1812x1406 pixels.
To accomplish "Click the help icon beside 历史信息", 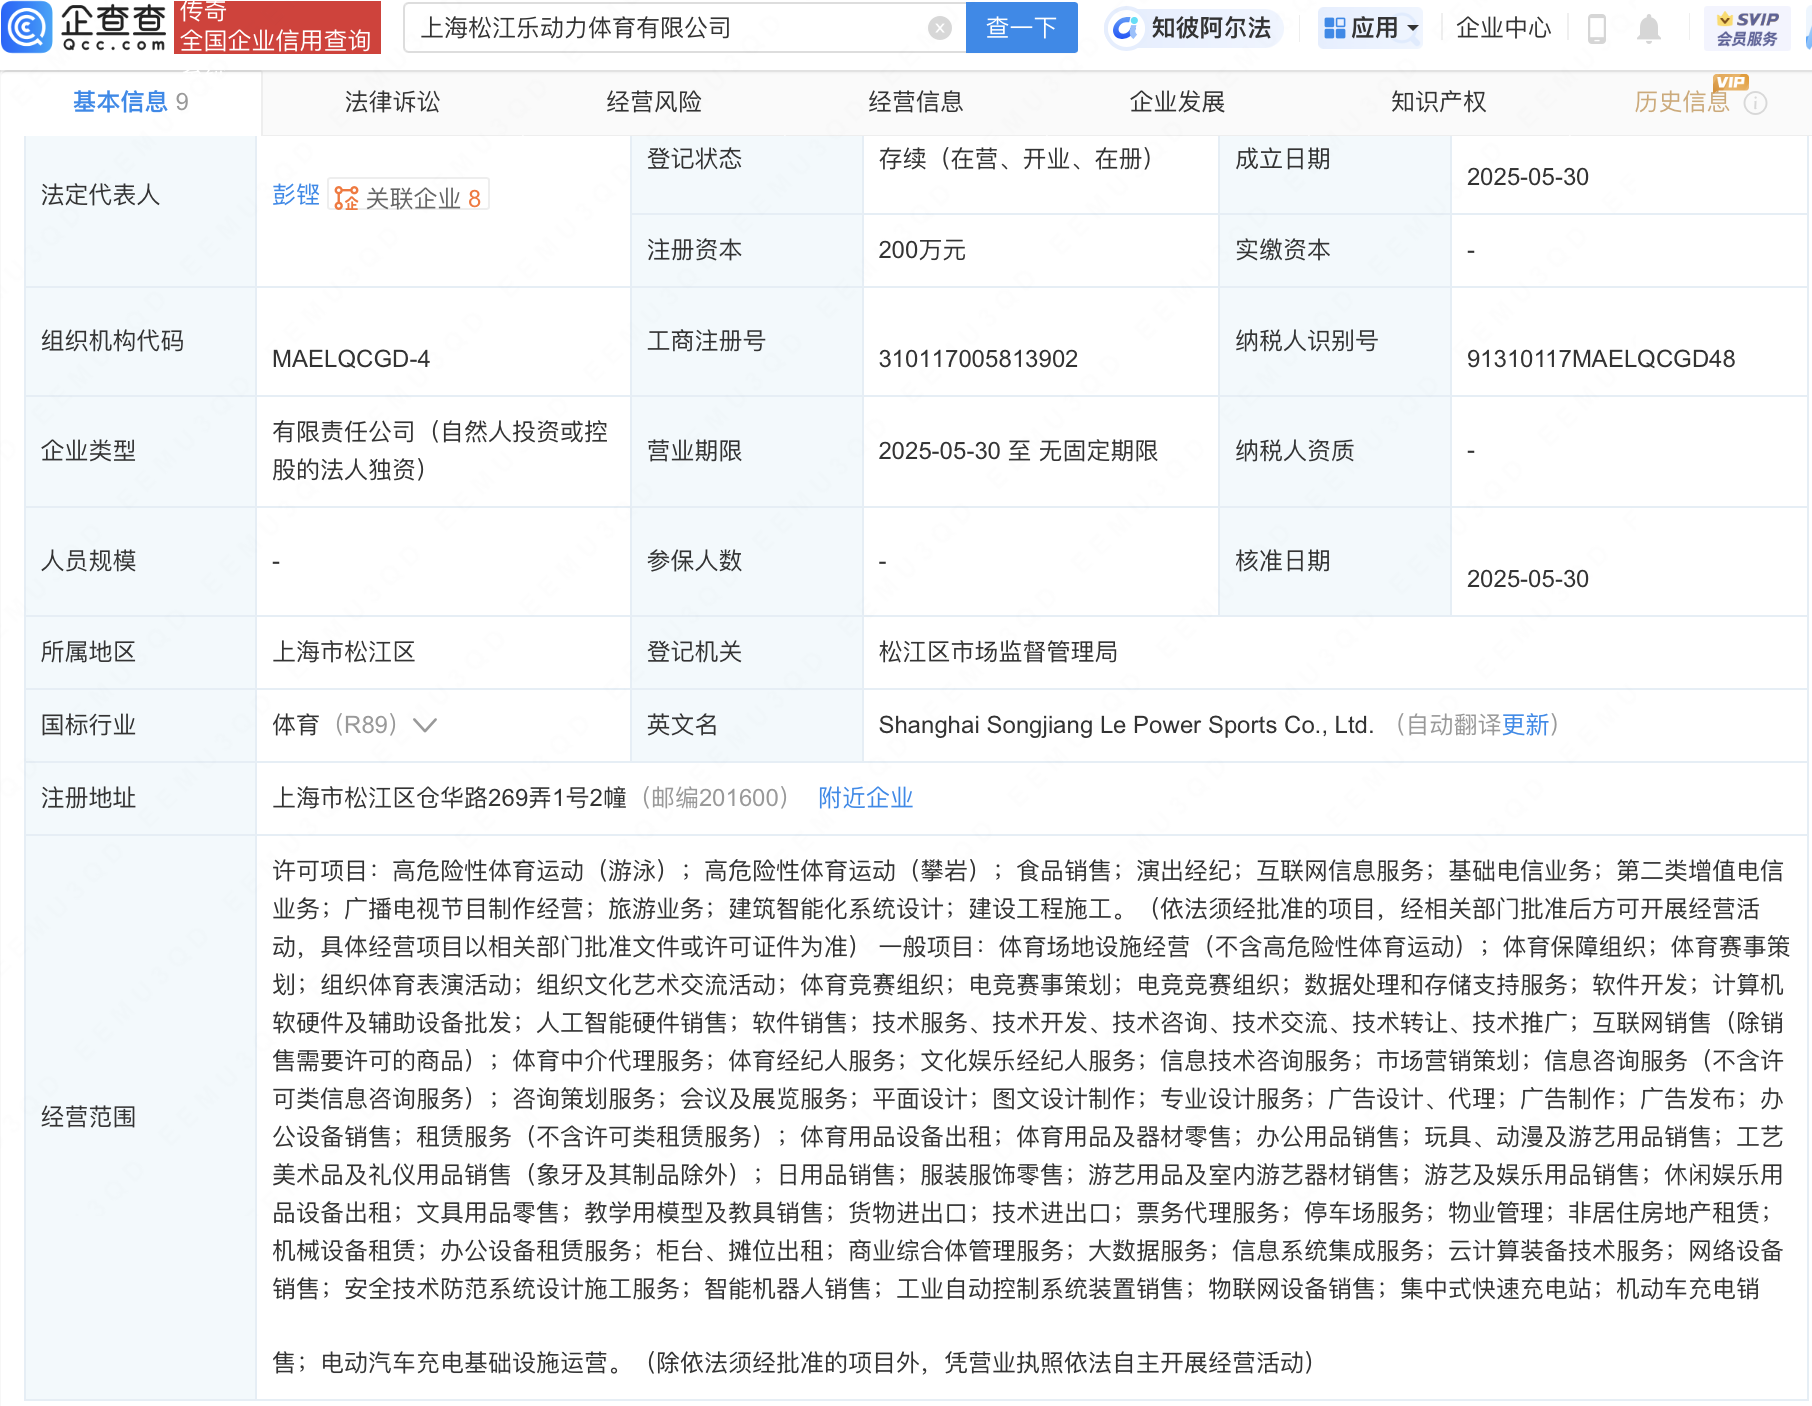I will [x=1755, y=103].
